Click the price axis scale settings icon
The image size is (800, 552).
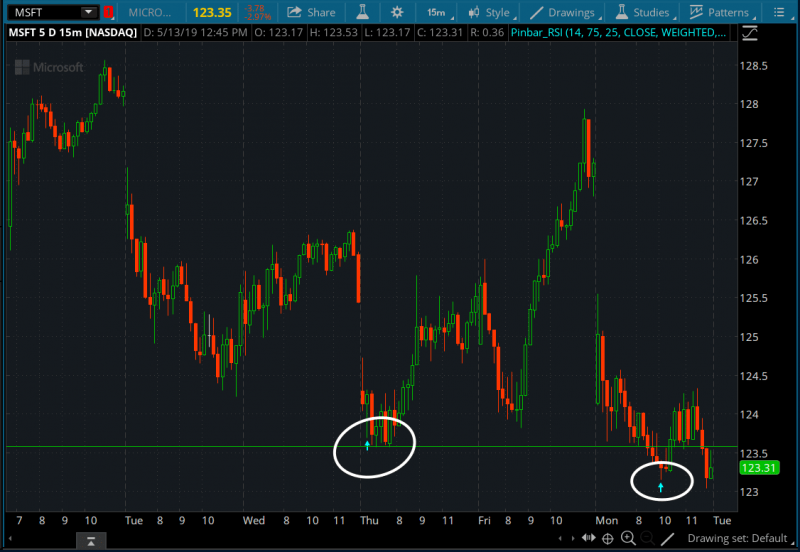(x=749, y=34)
